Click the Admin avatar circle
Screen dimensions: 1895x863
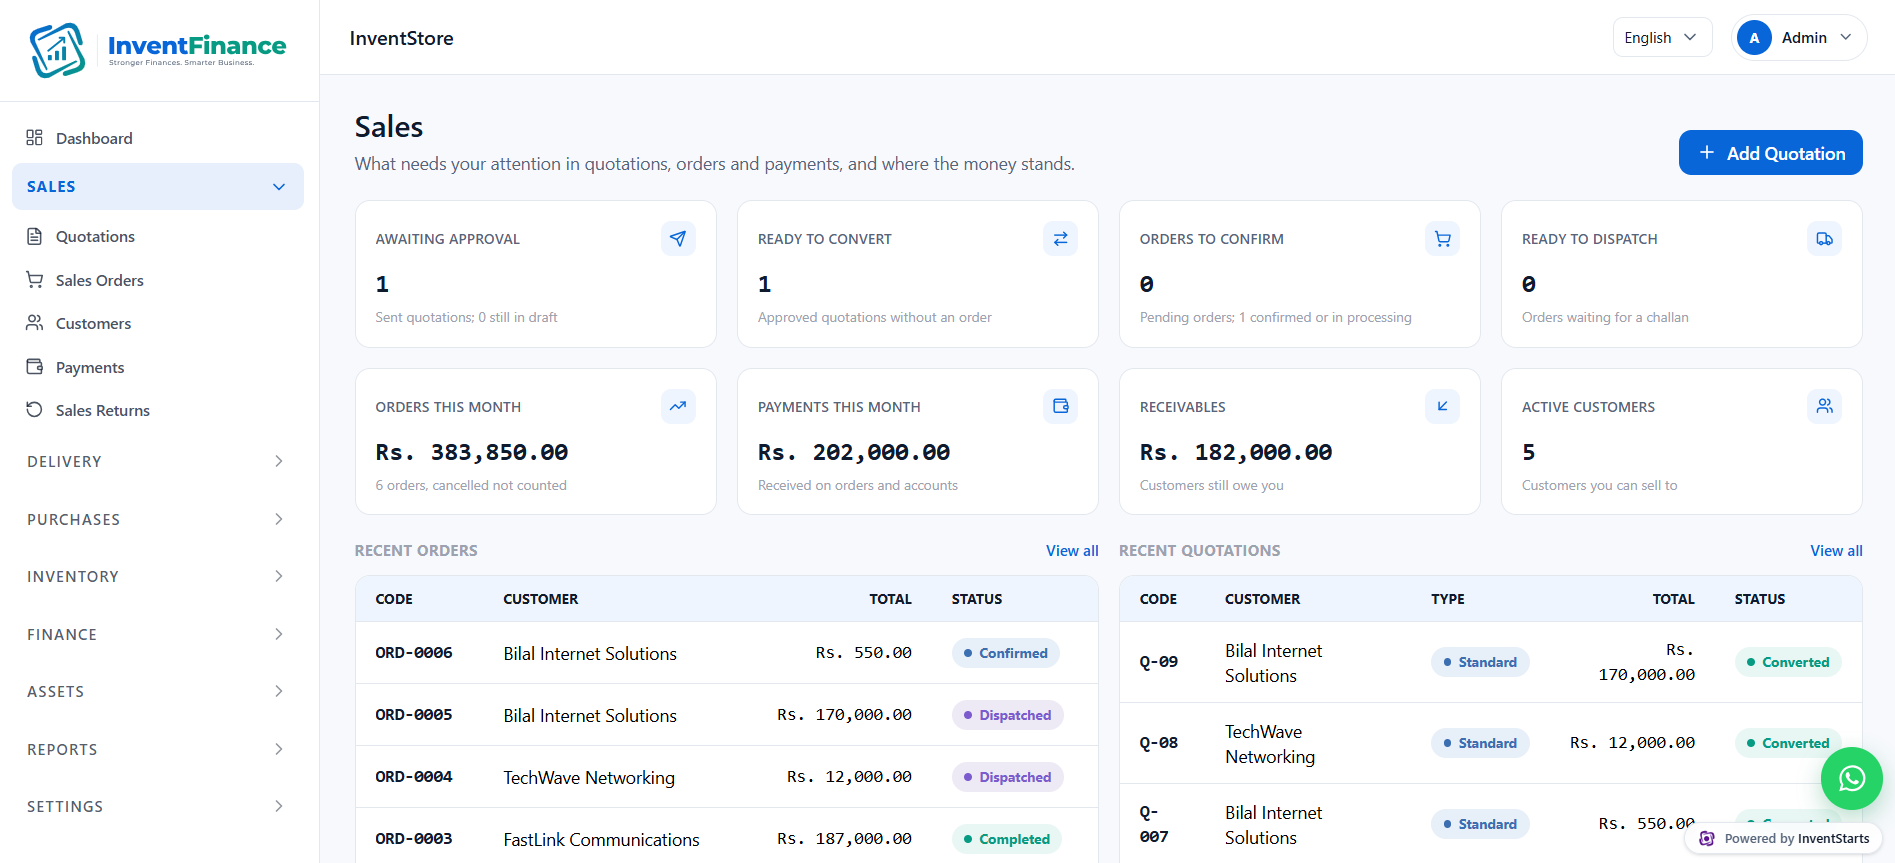1754,38
